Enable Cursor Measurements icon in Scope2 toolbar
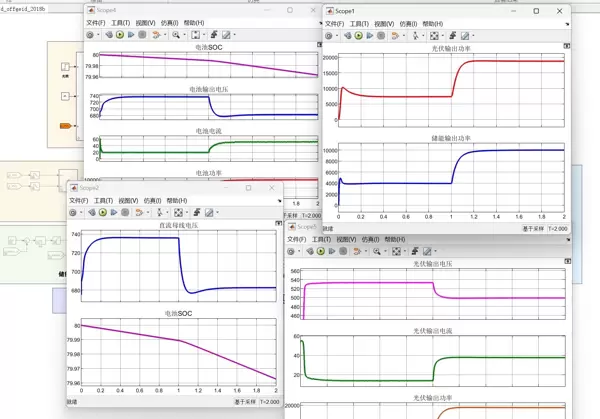 point(211,212)
